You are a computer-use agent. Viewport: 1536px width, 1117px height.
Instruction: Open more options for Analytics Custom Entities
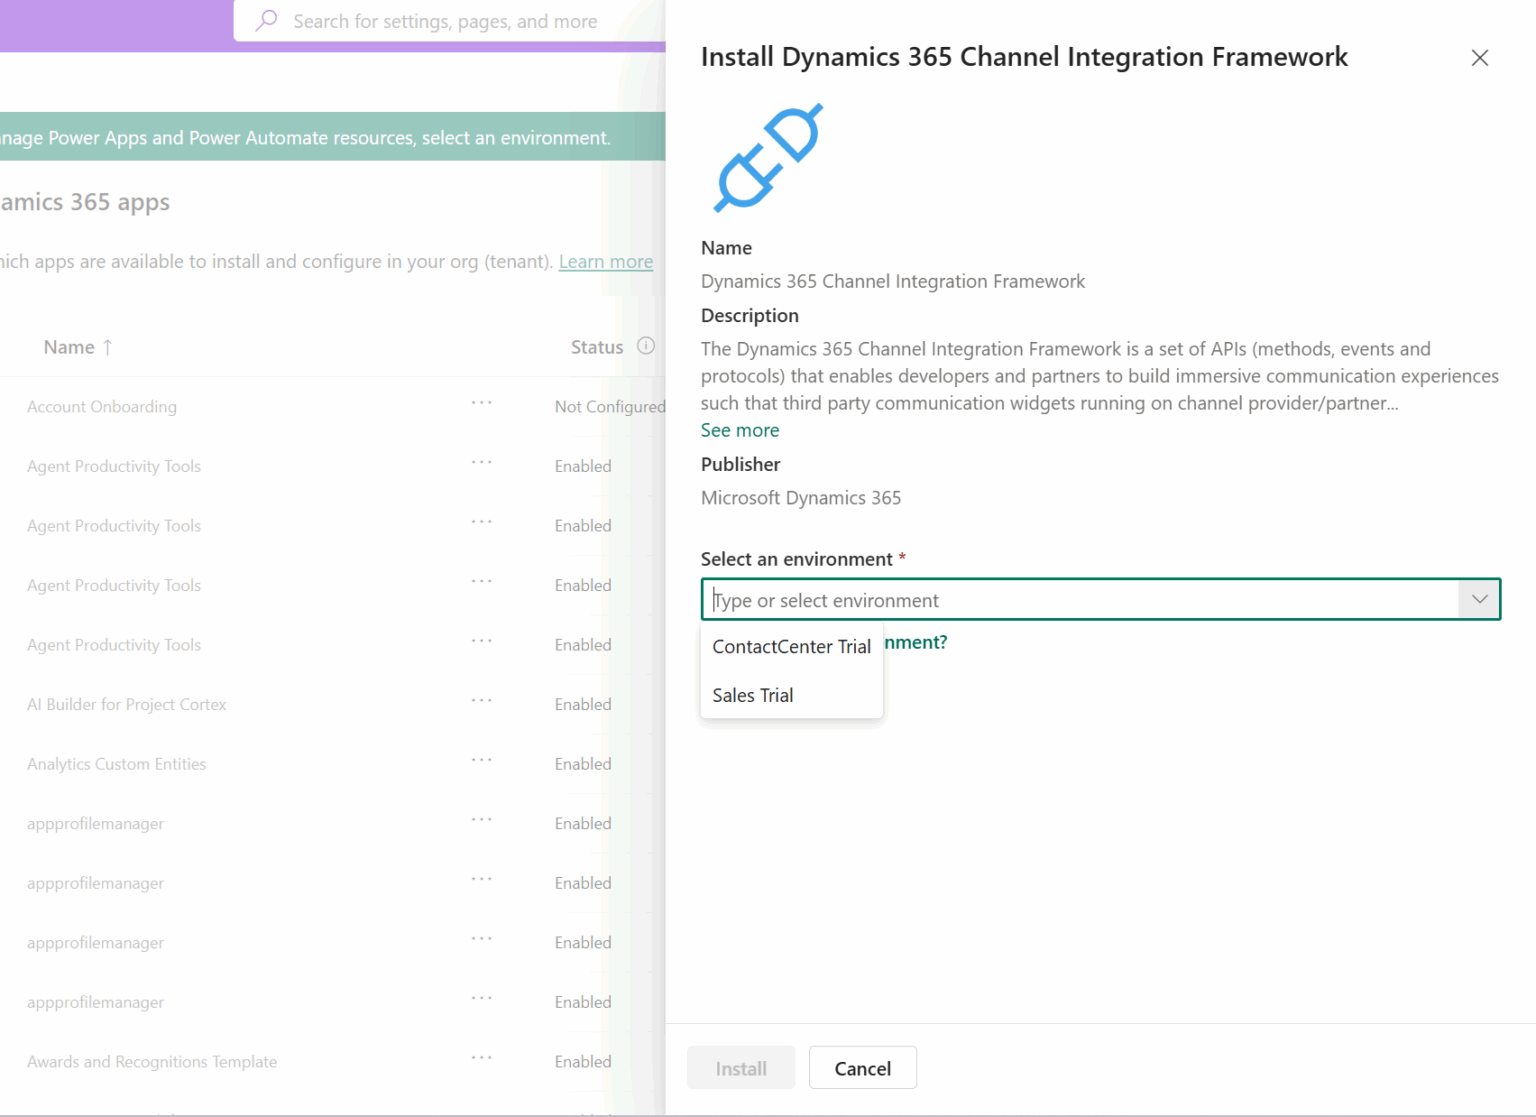(x=482, y=760)
